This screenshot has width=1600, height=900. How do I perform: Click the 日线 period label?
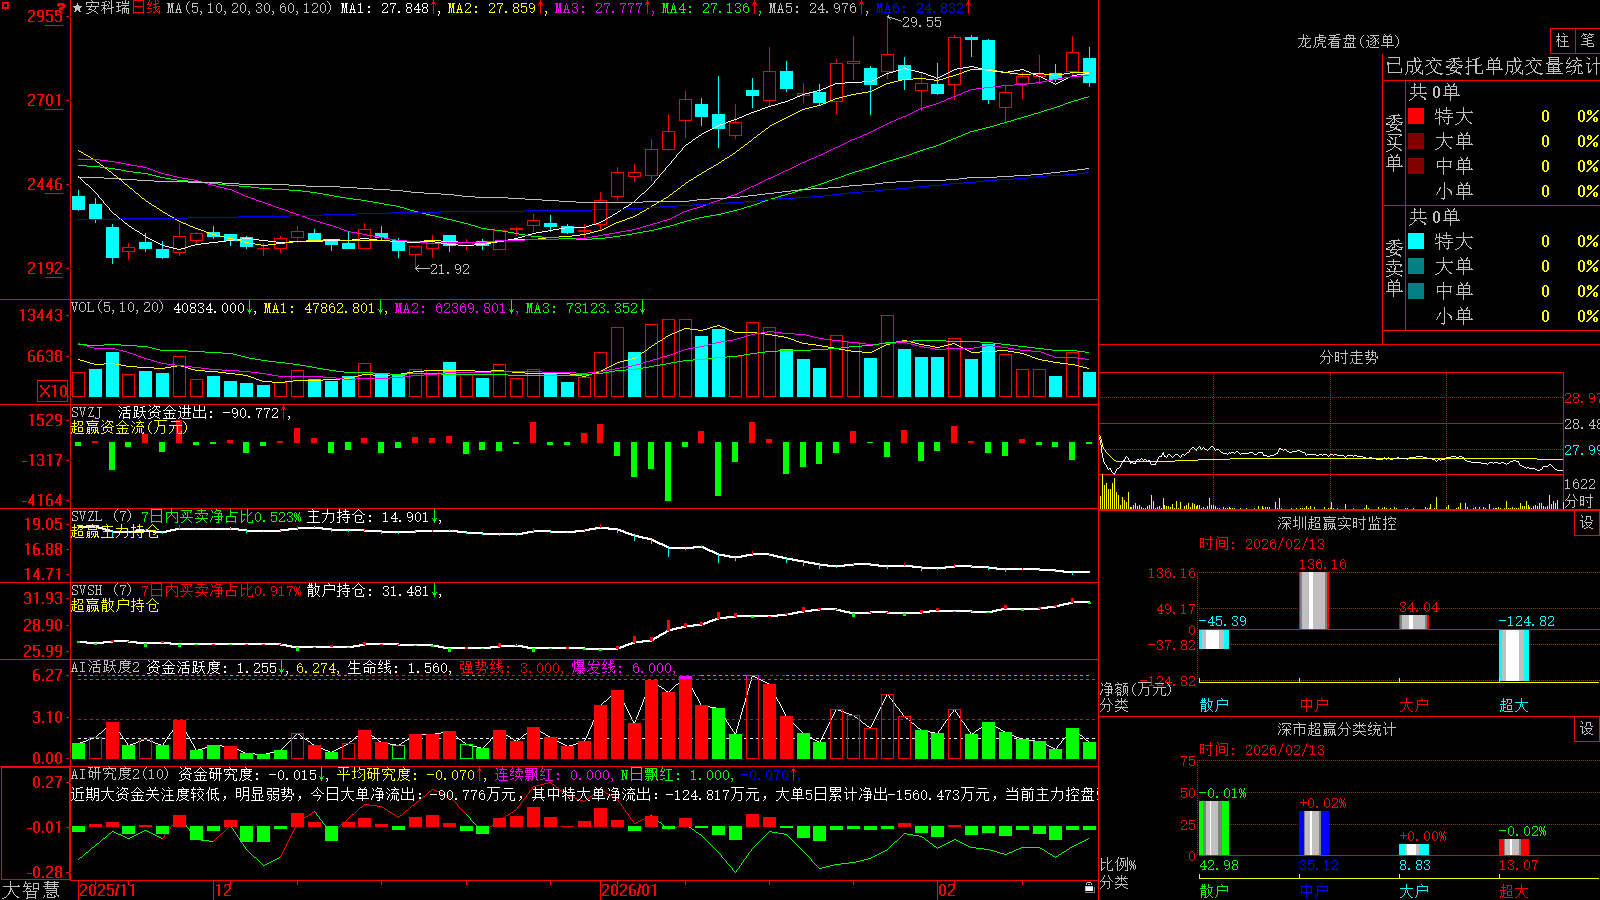click(x=146, y=8)
